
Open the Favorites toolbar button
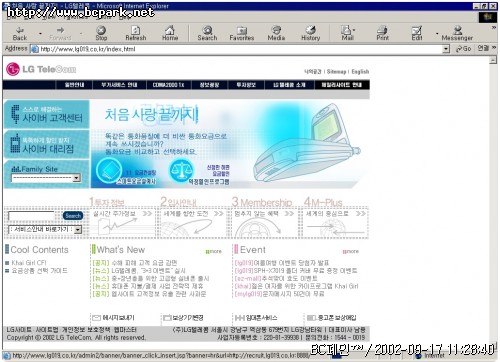242,33
